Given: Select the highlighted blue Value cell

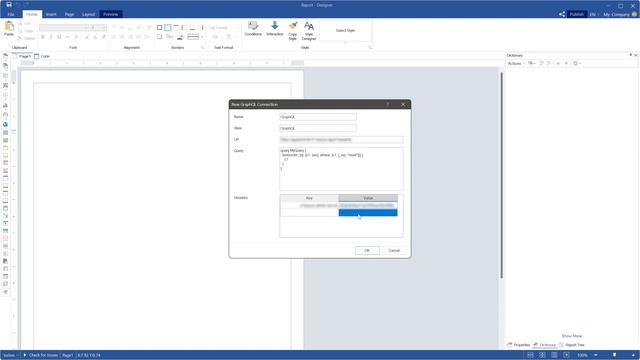Looking at the screenshot, I should (368, 213).
